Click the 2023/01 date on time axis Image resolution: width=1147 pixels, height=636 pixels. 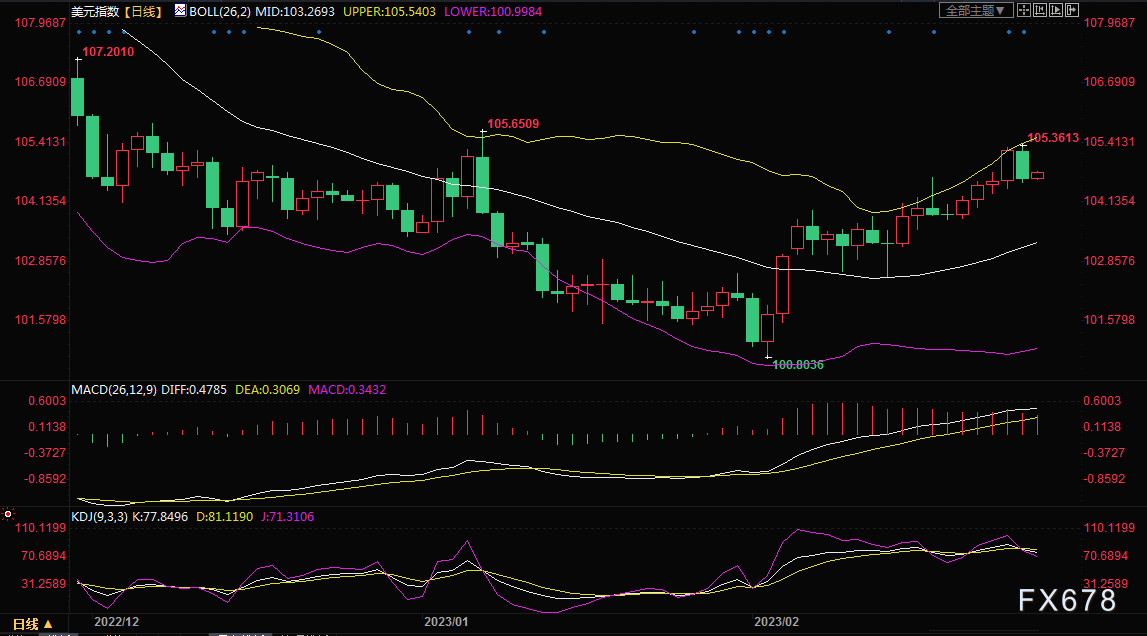(447, 622)
